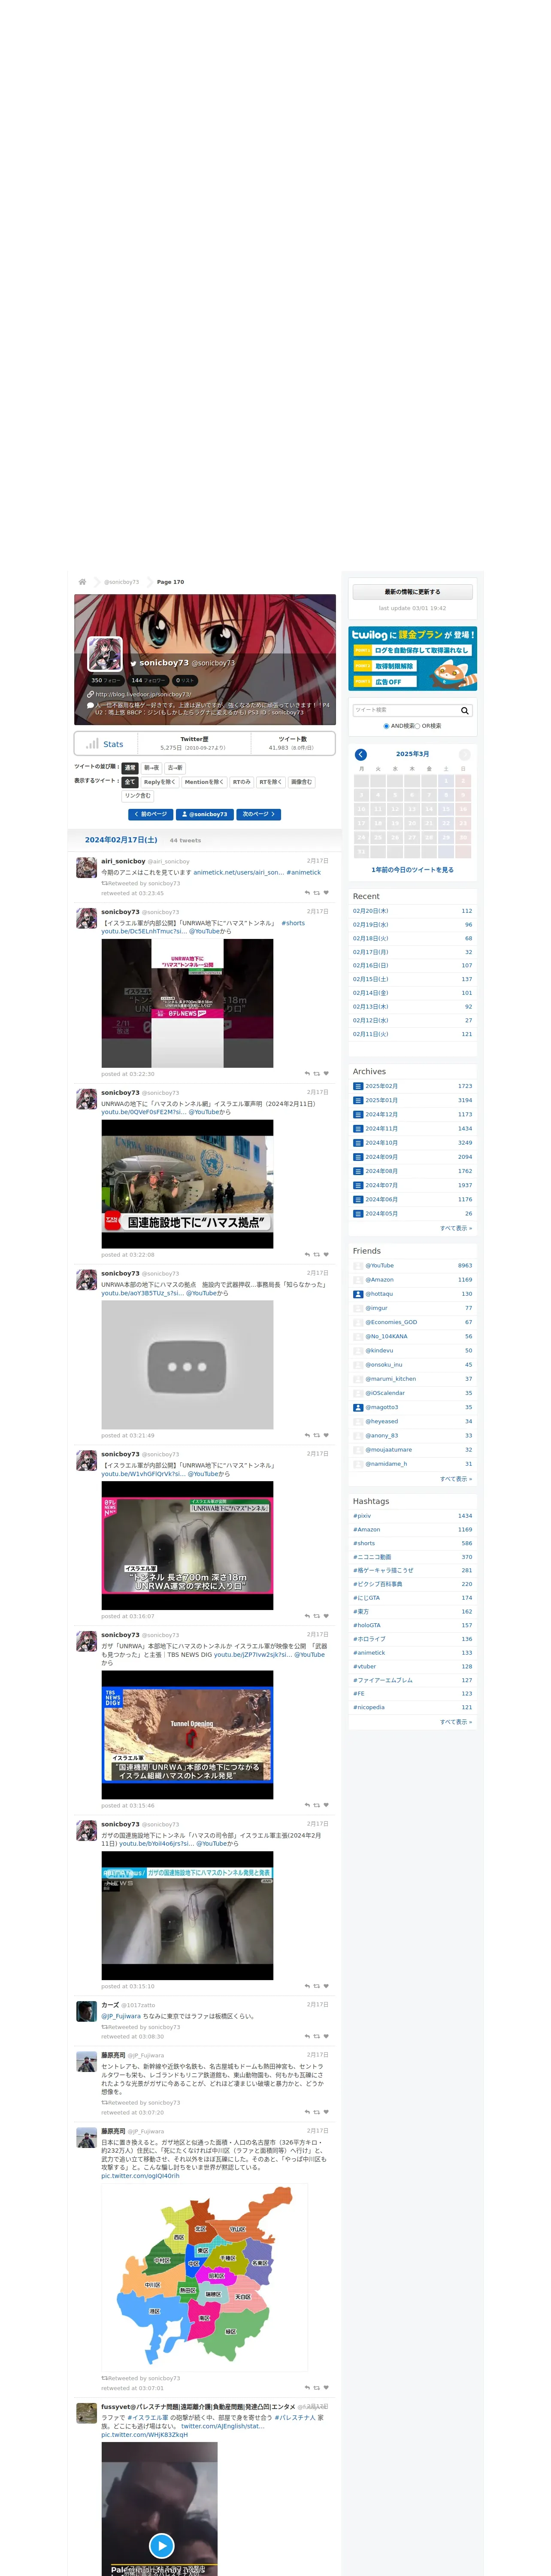Image resolution: width=551 pixels, height=2576 pixels.
Task: Click the @sonicboy73 button between page links
Action: click(x=205, y=814)
